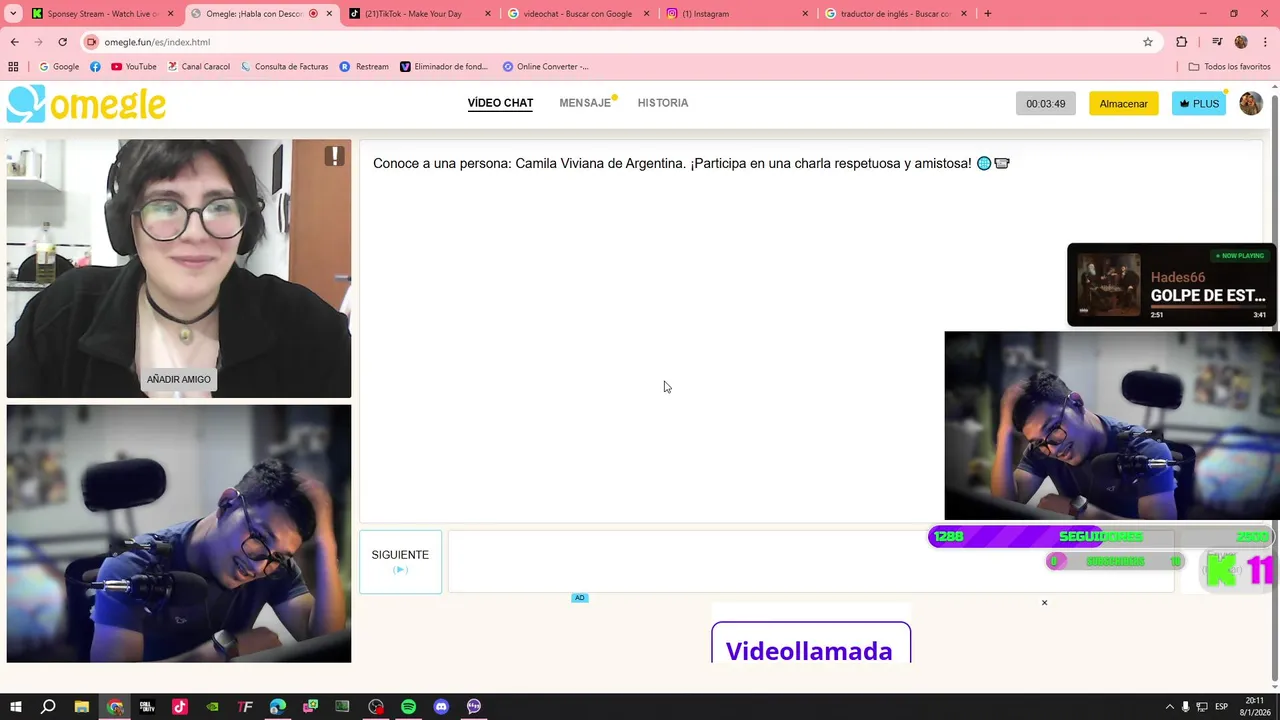Reload the page
This screenshot has width=1280, height=720.
pos(62,42)
